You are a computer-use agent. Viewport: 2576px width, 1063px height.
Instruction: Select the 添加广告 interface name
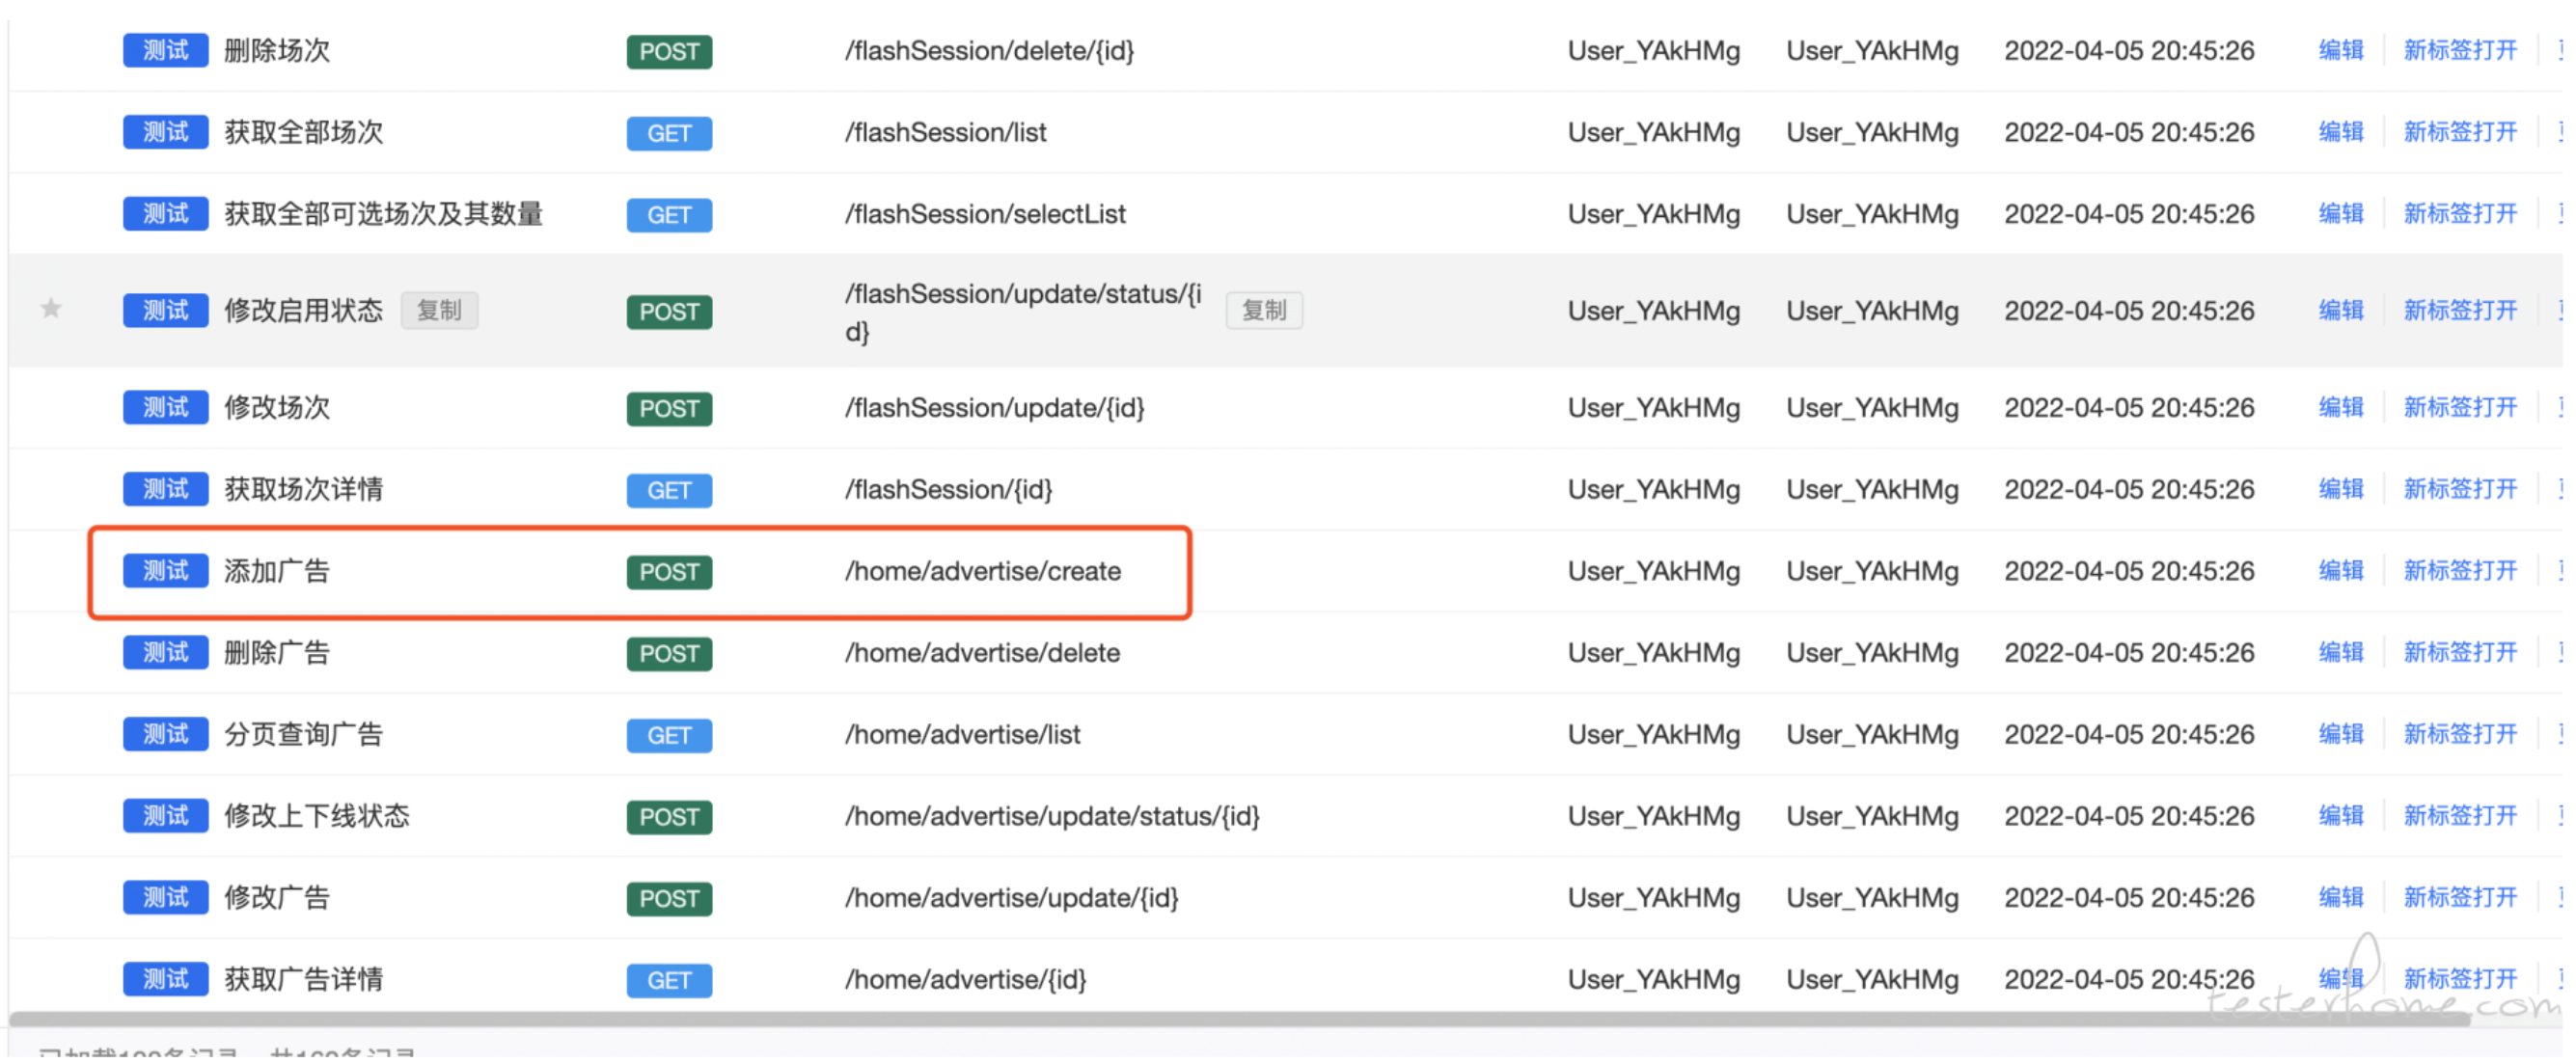[277, 572]
